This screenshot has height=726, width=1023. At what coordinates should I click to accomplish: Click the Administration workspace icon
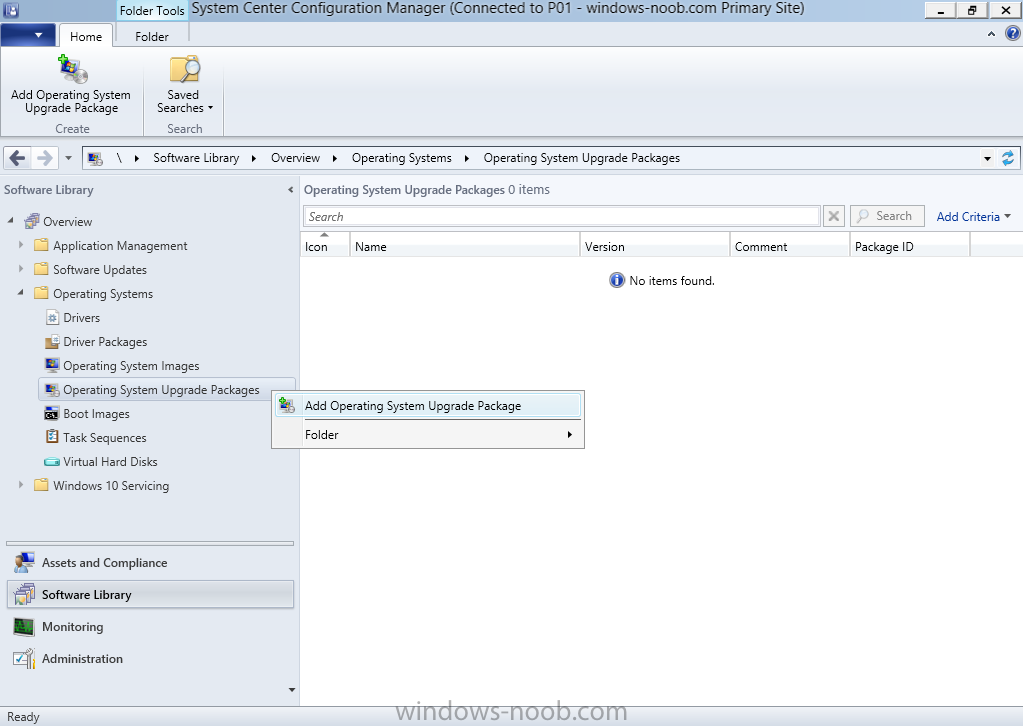click(24, 659)
